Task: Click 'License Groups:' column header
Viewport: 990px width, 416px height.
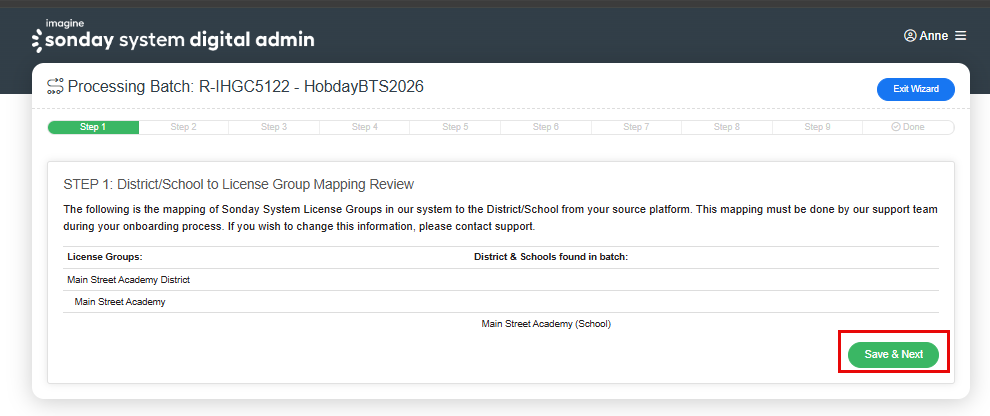Action: (105, 258)
